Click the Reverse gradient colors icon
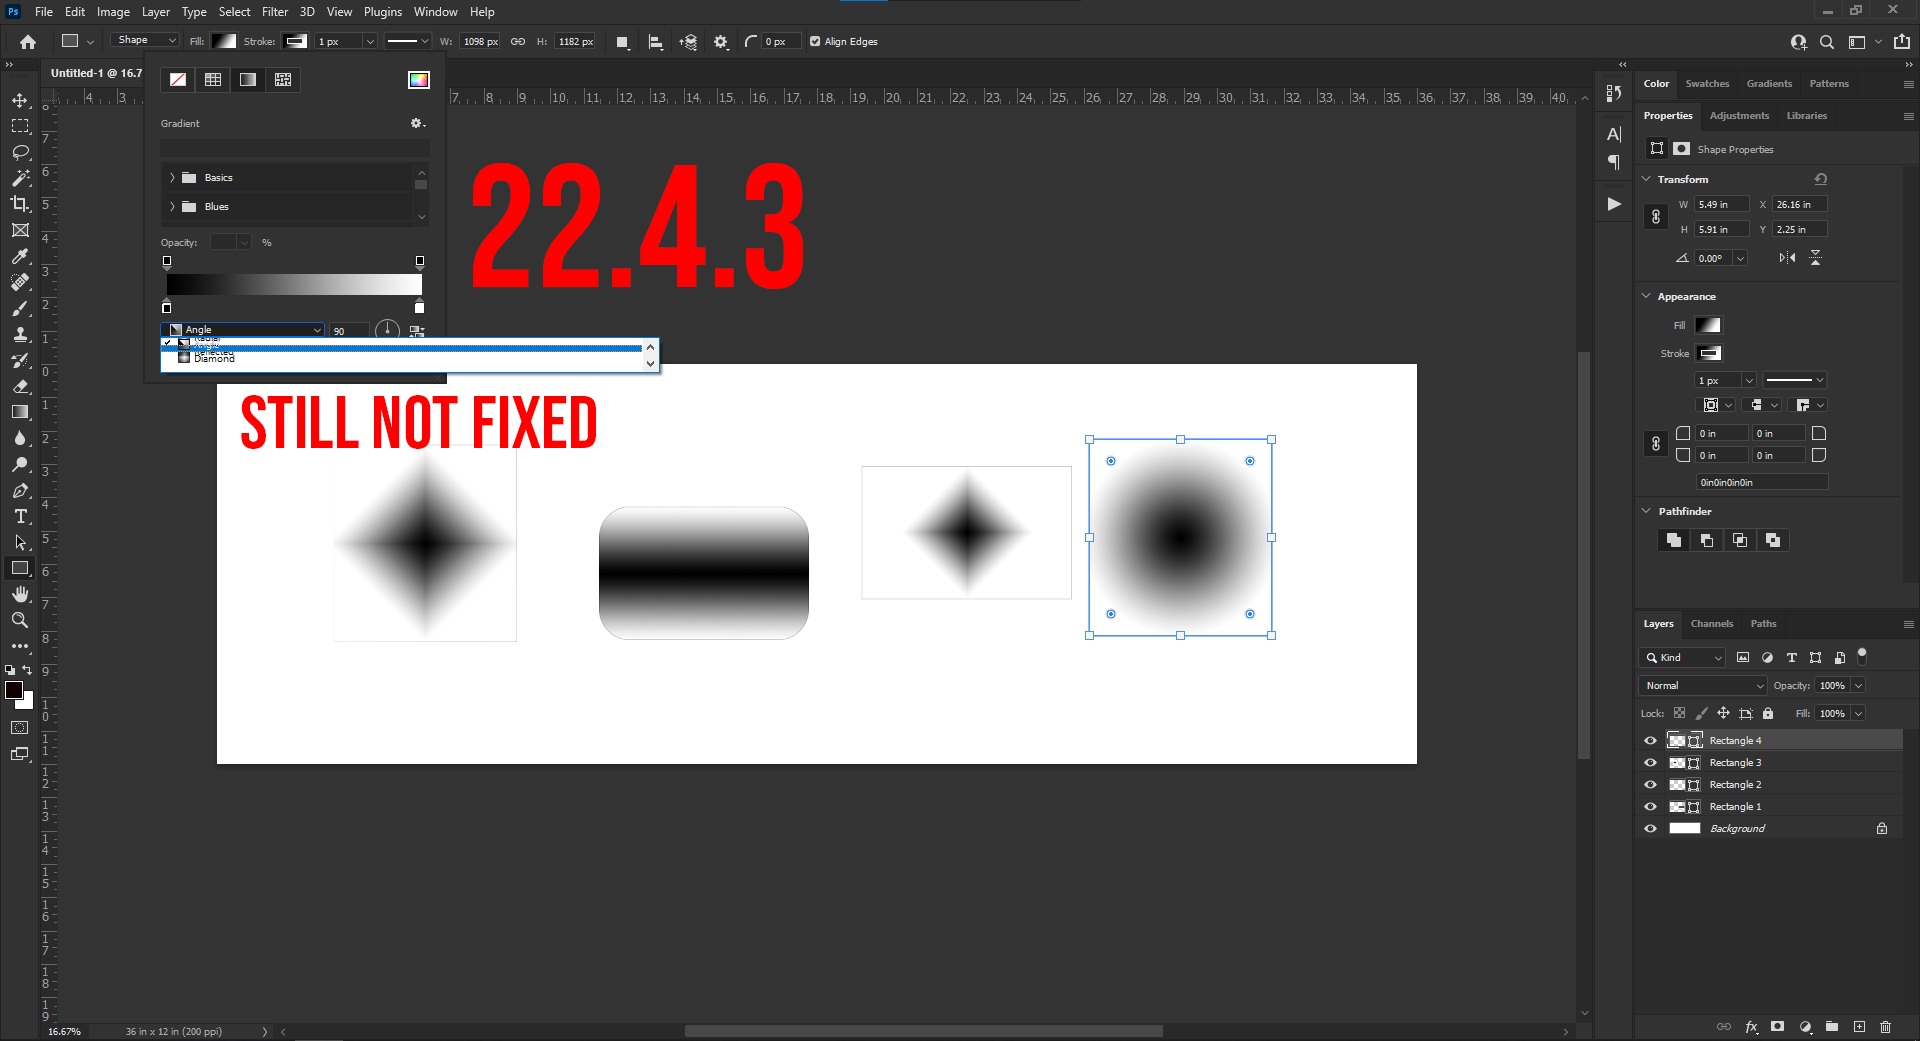This screenshot has height=1041, width=1920. tap(417, 331)
